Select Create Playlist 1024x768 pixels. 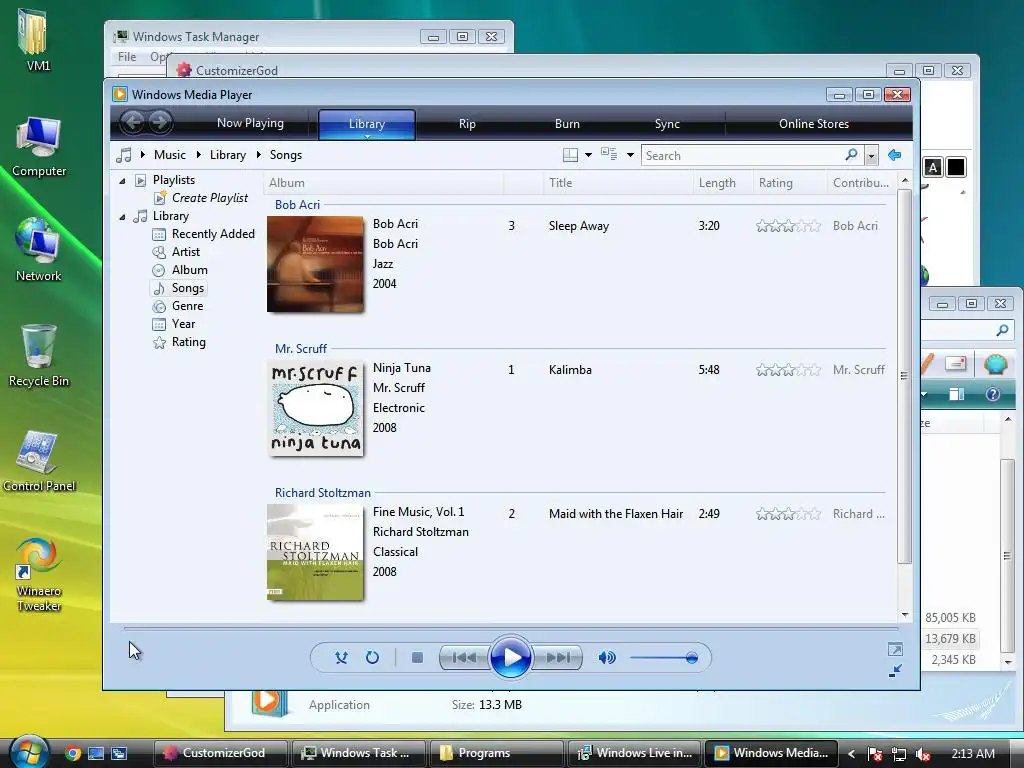coord(210,198)
